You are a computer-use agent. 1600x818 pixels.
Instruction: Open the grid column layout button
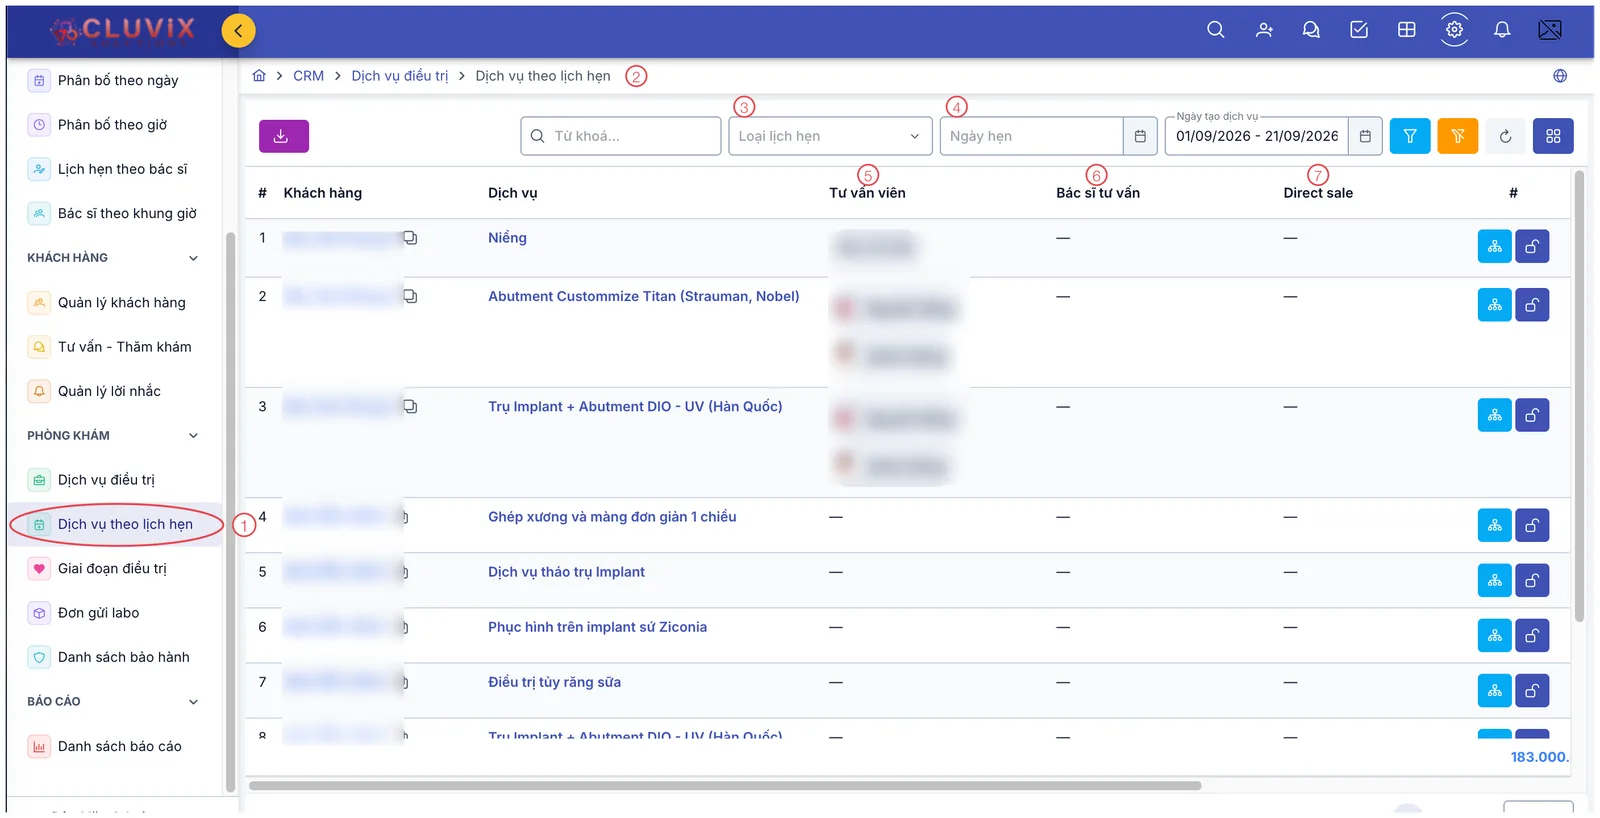[x=1553, y=136]
